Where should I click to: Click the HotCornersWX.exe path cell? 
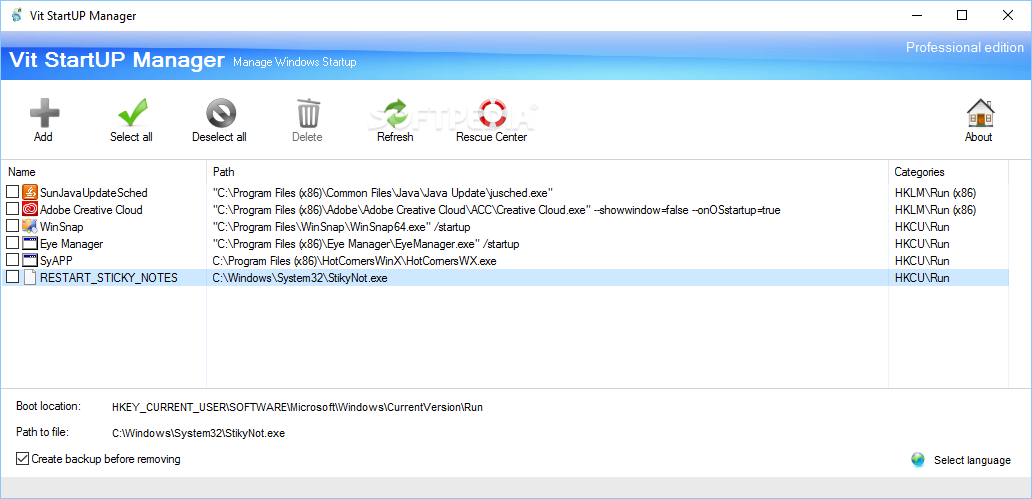[x=354, y=261]
